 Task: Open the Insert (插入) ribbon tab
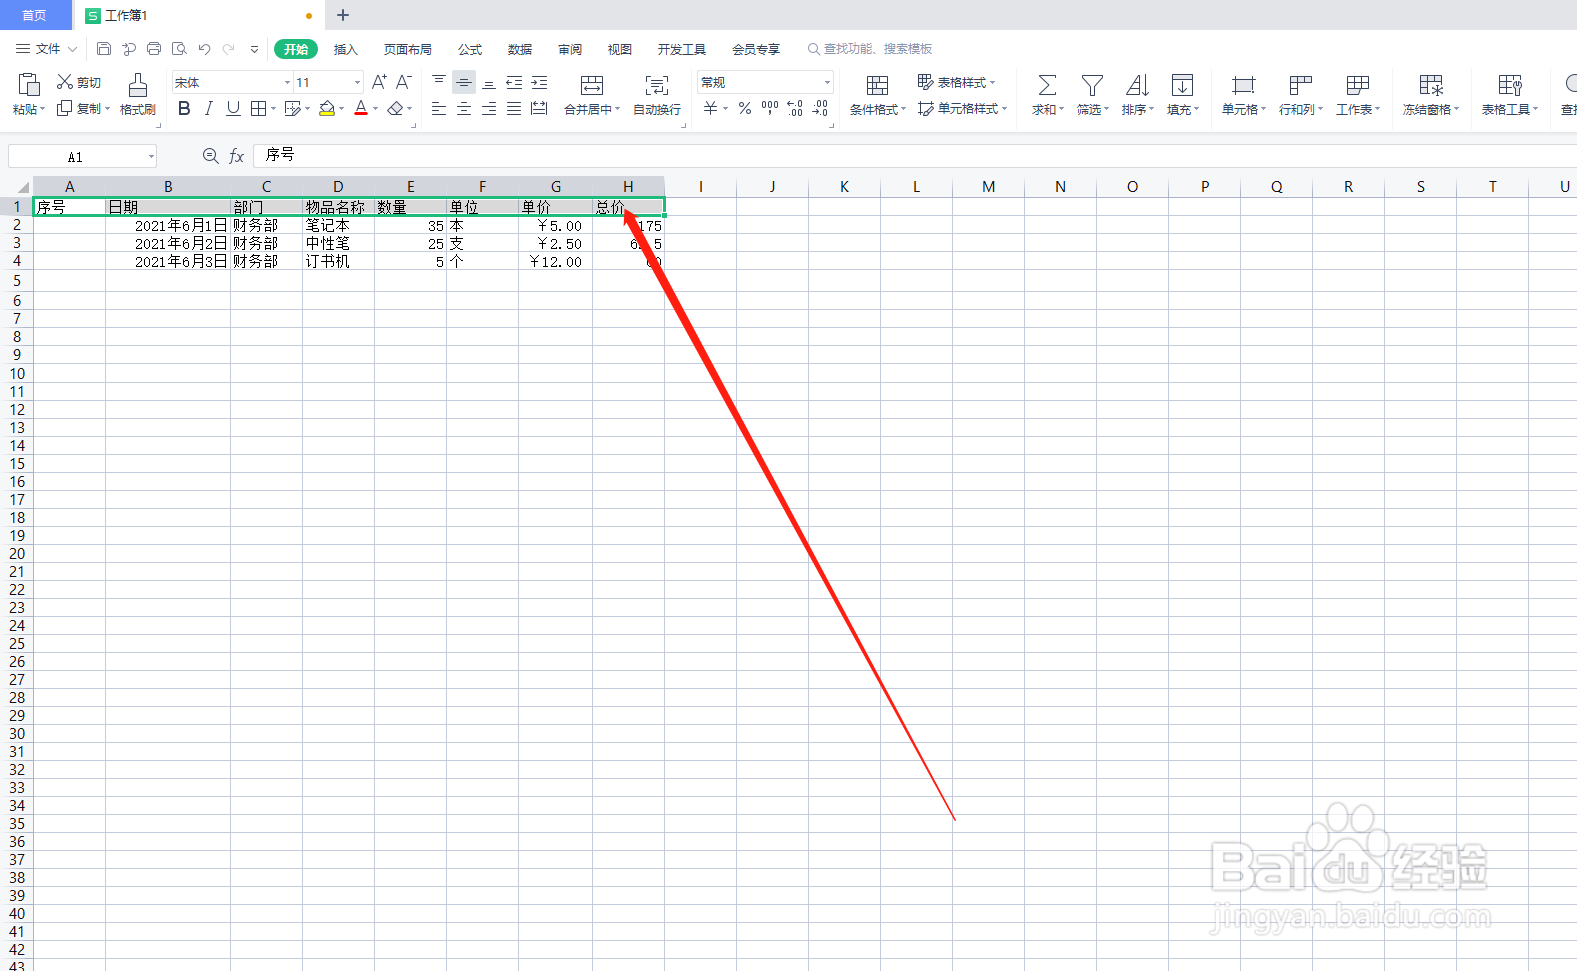click(x=345, y=49)
